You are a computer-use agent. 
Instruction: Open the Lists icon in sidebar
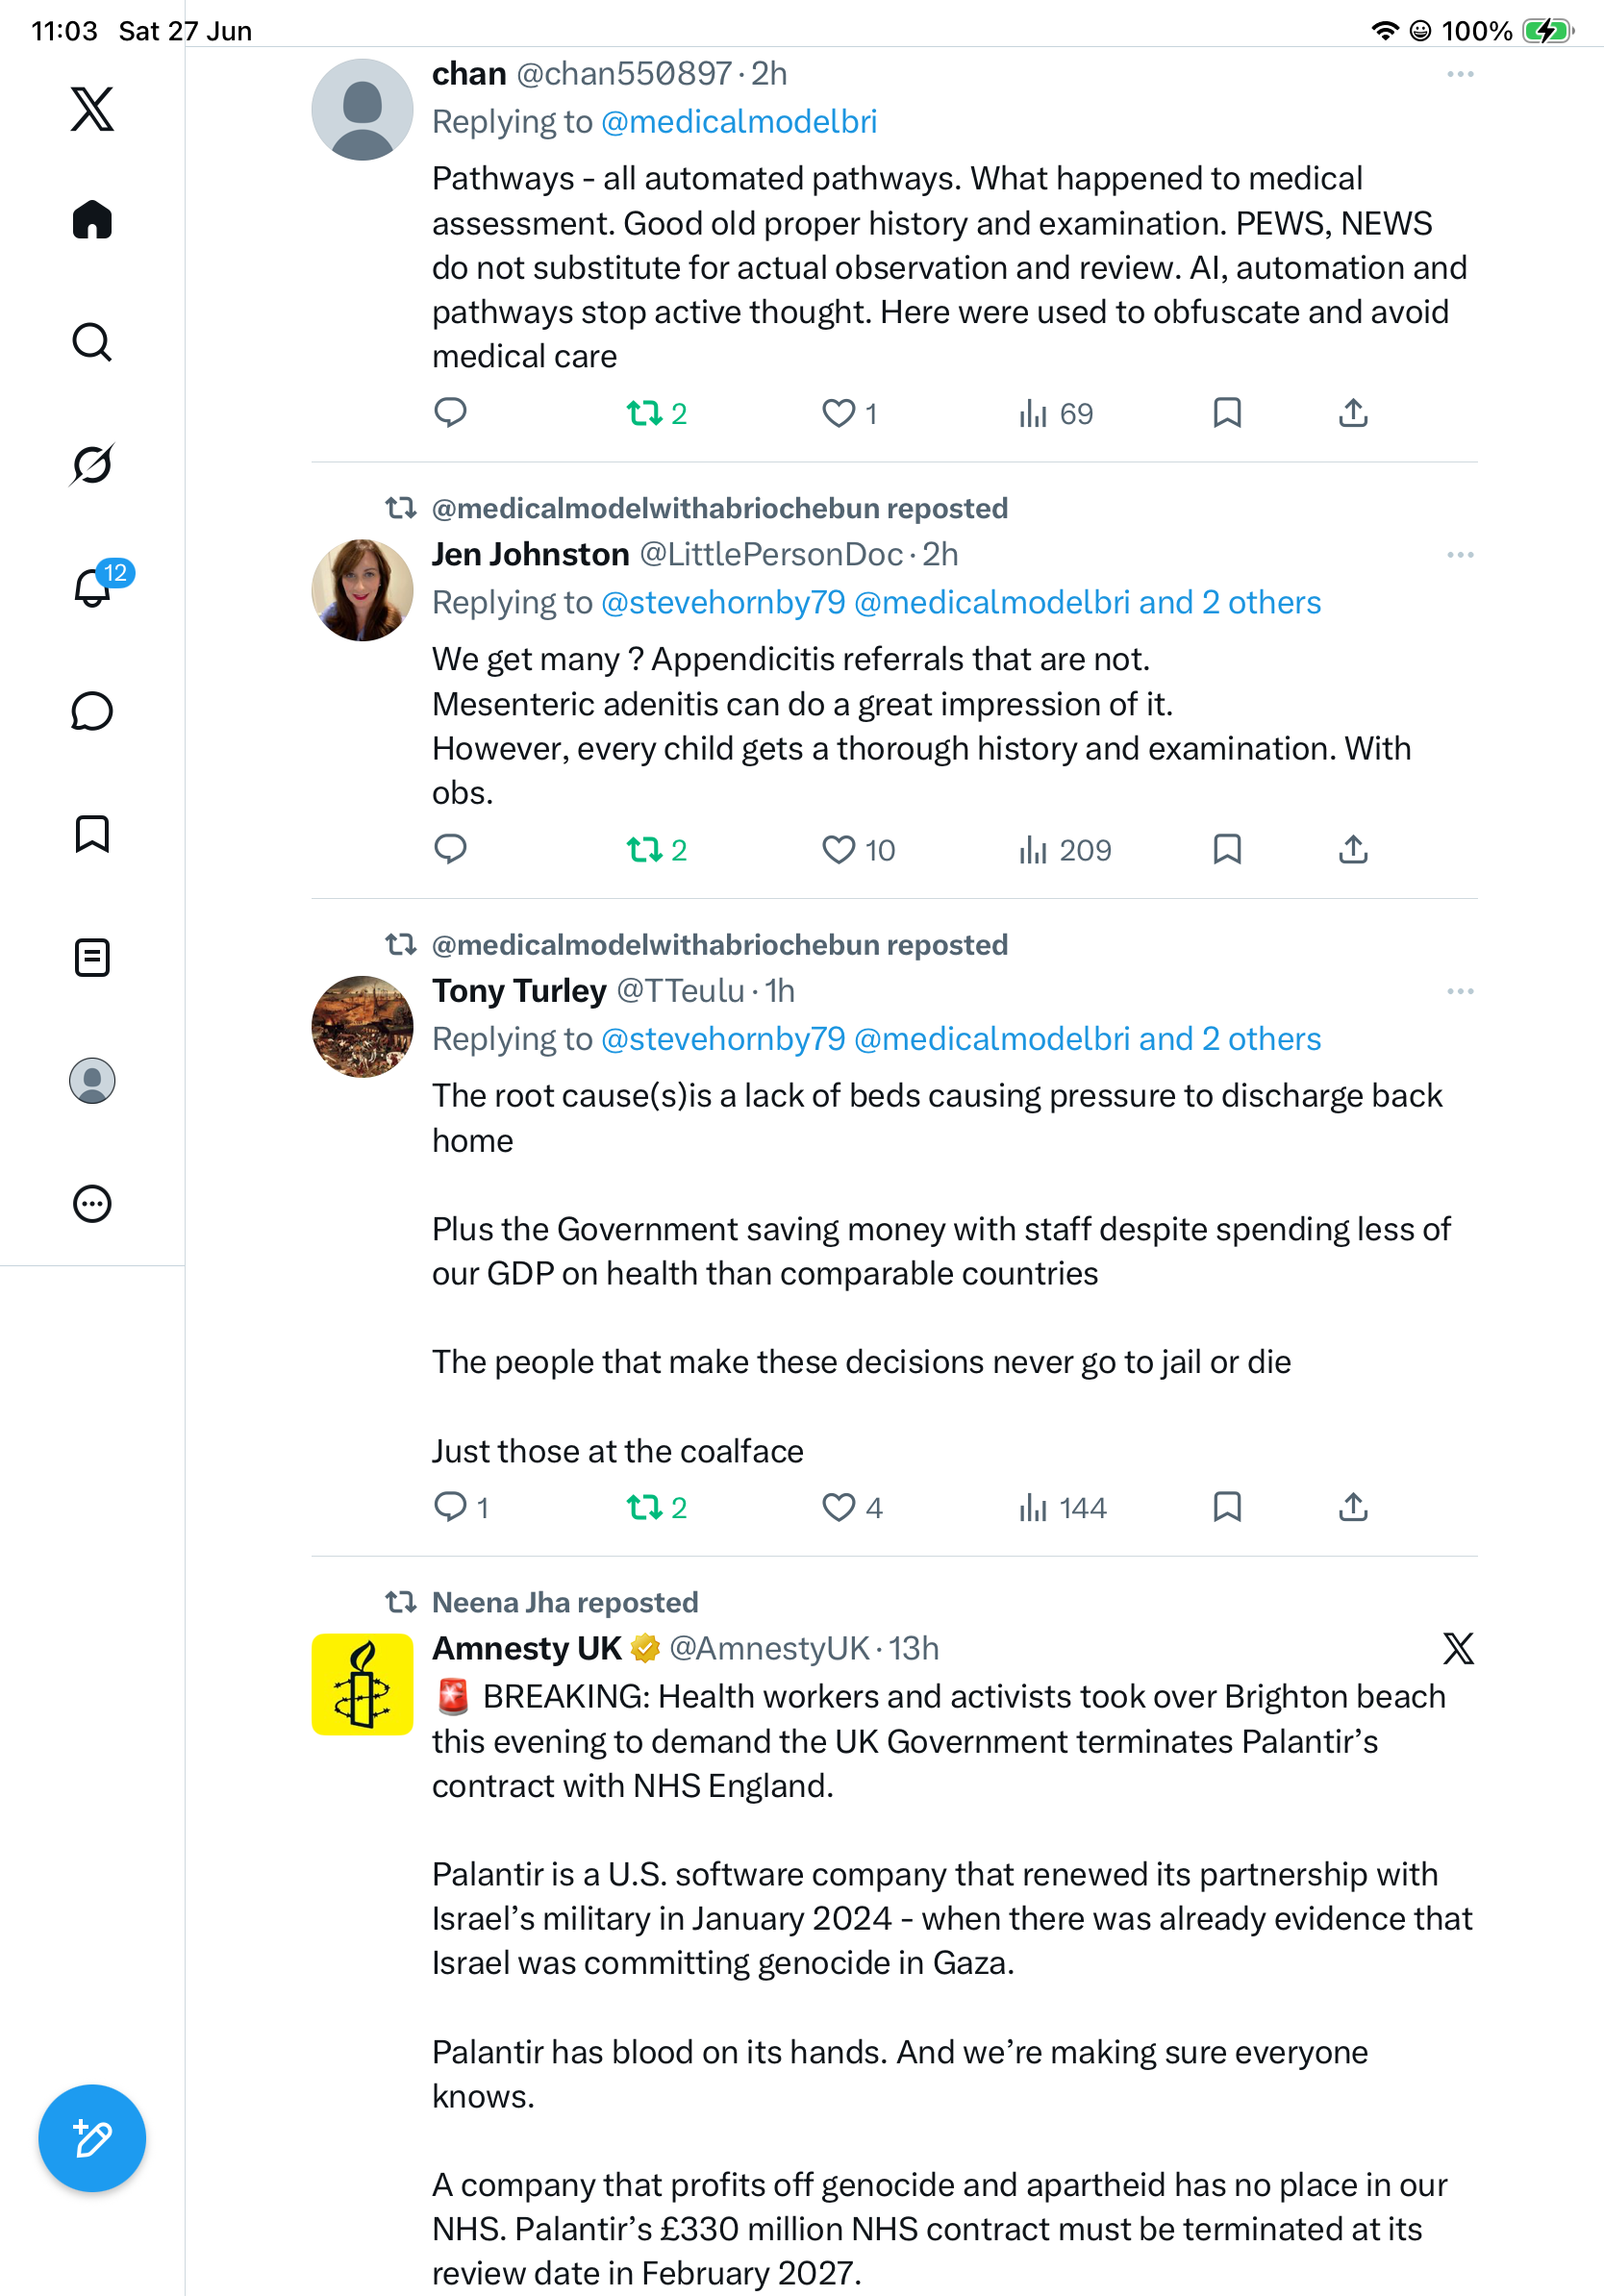point(92,957)
